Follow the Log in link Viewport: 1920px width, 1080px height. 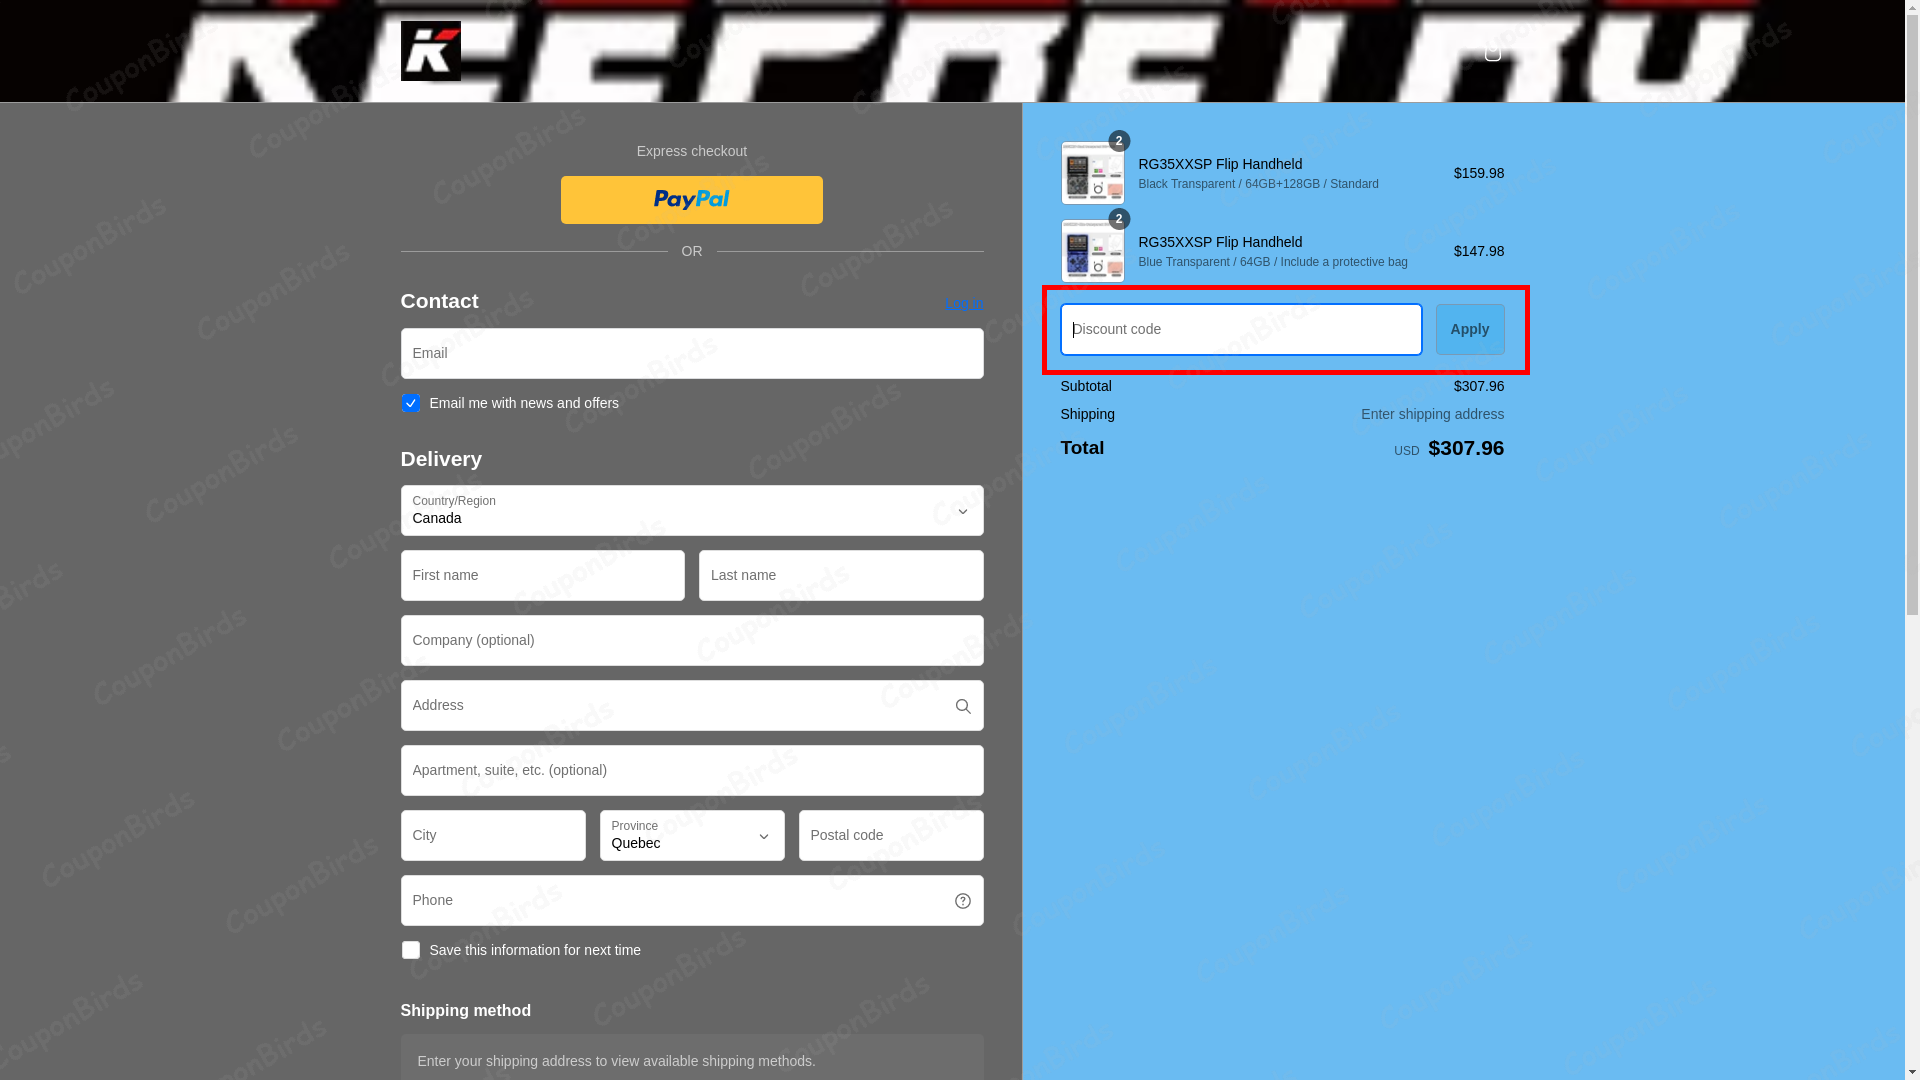point(964,303)
